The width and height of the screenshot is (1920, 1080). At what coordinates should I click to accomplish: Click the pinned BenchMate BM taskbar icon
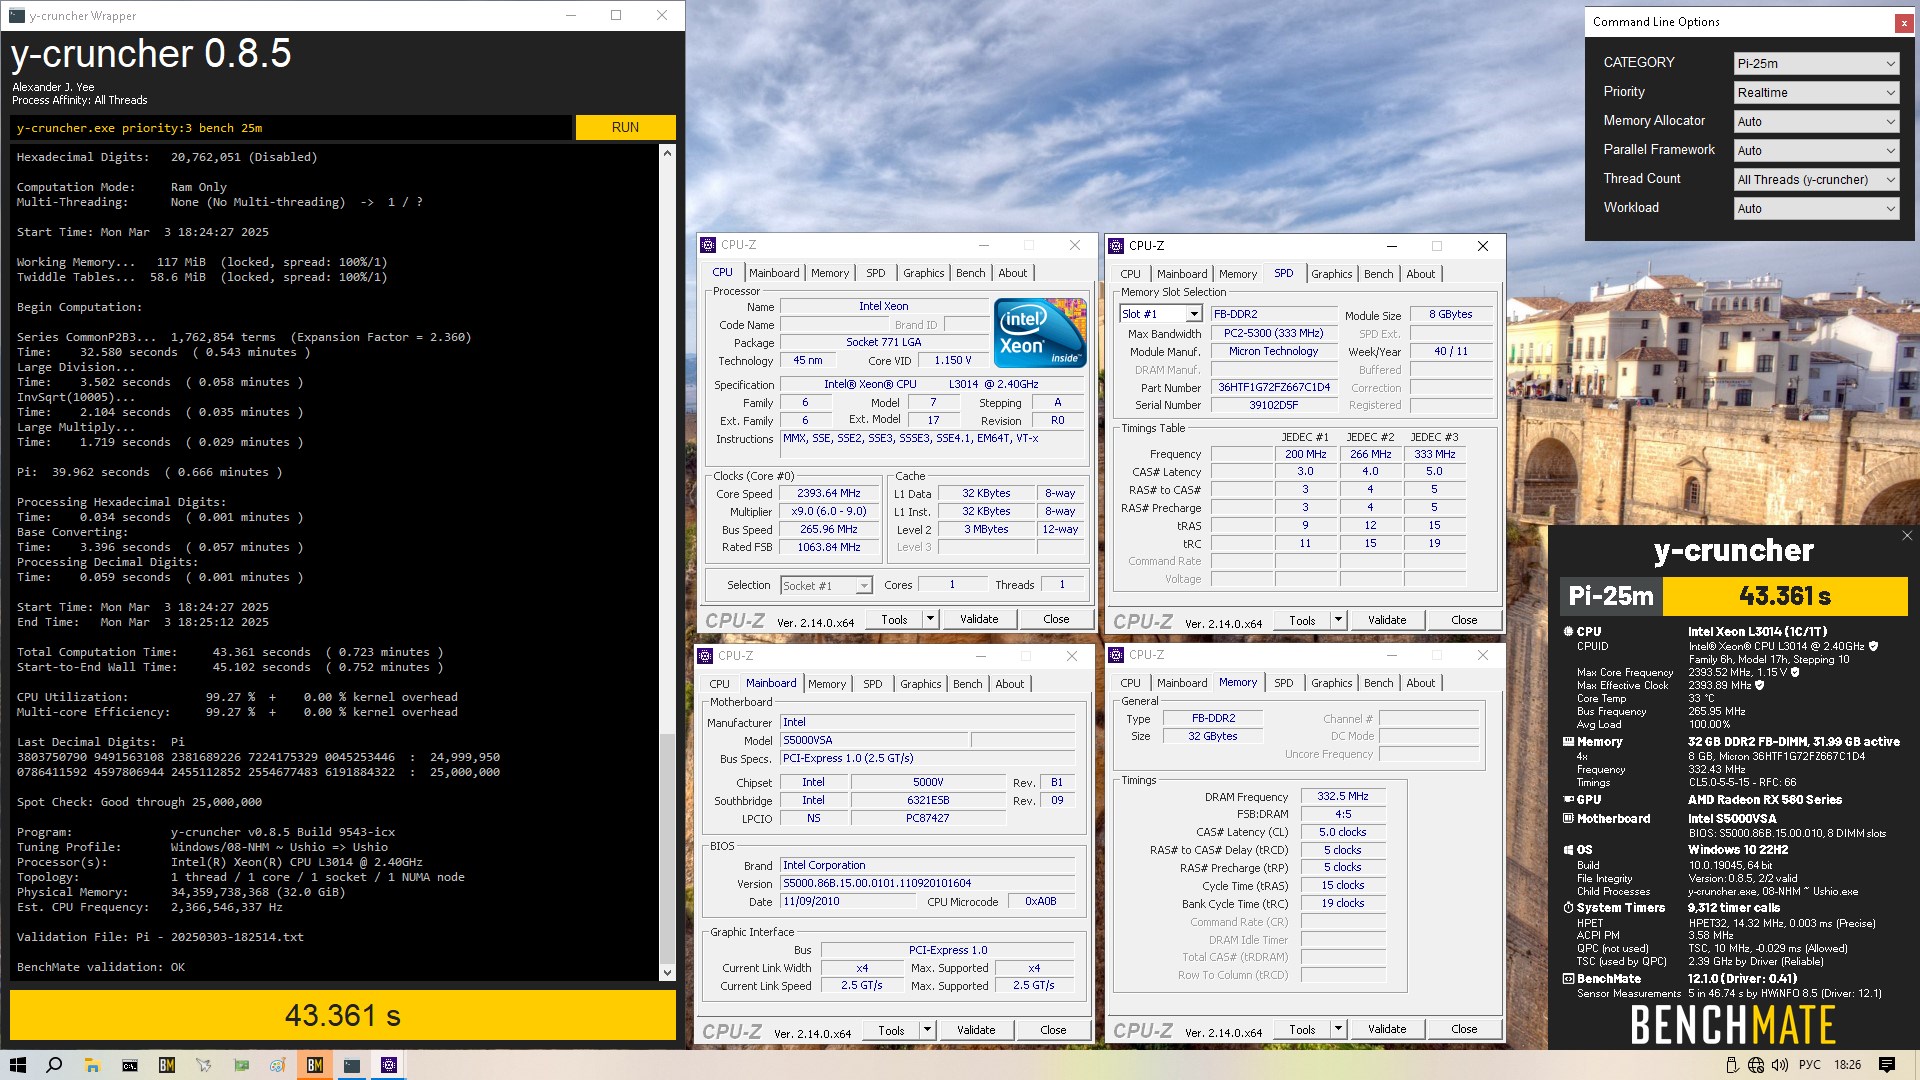point(167,1065)
